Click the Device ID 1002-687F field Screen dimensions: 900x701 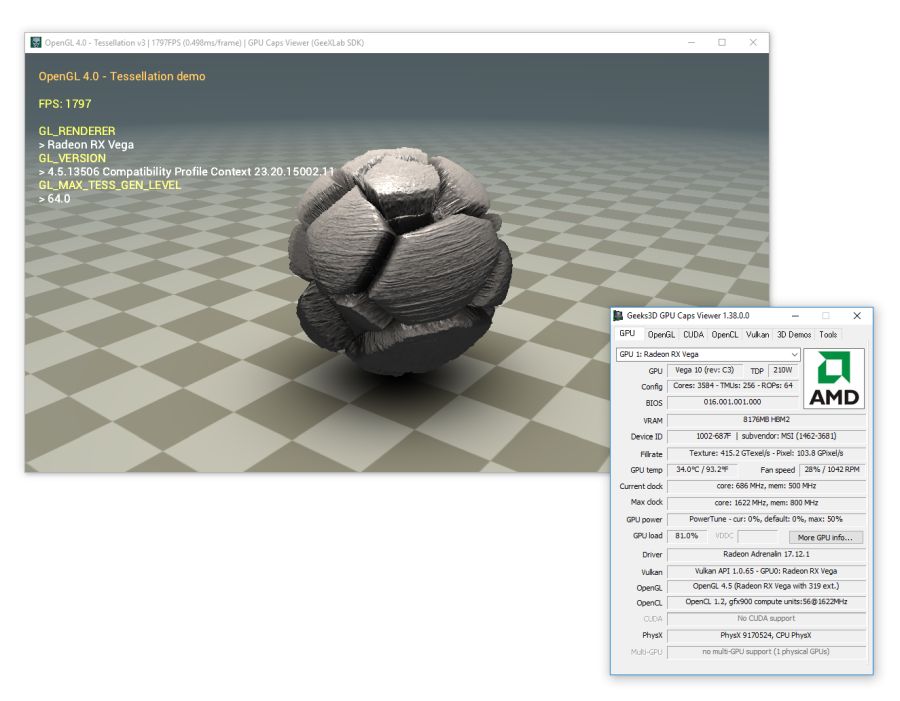click(x=766, y=436)
